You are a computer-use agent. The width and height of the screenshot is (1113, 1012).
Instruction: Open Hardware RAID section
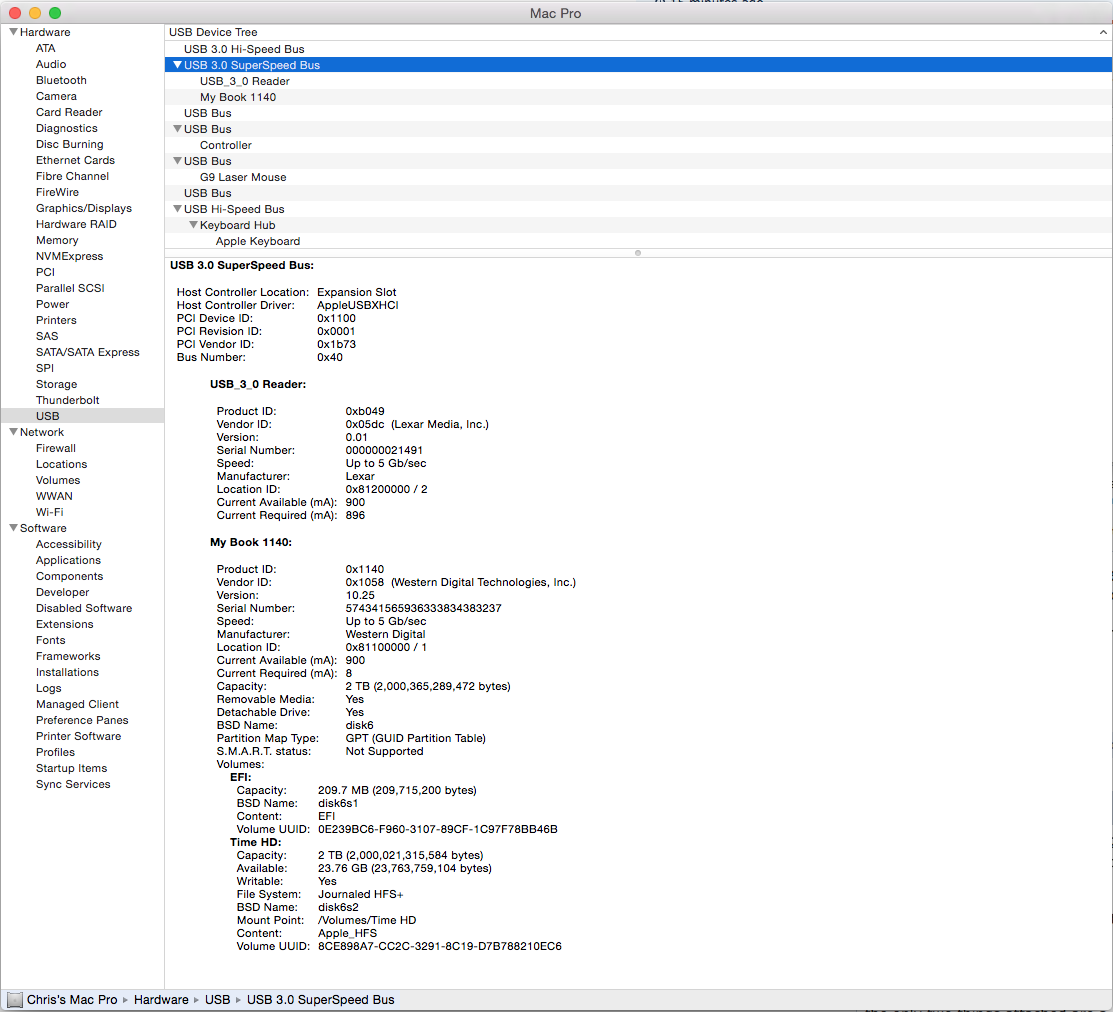pyautogui.click(x=76, y=224)
